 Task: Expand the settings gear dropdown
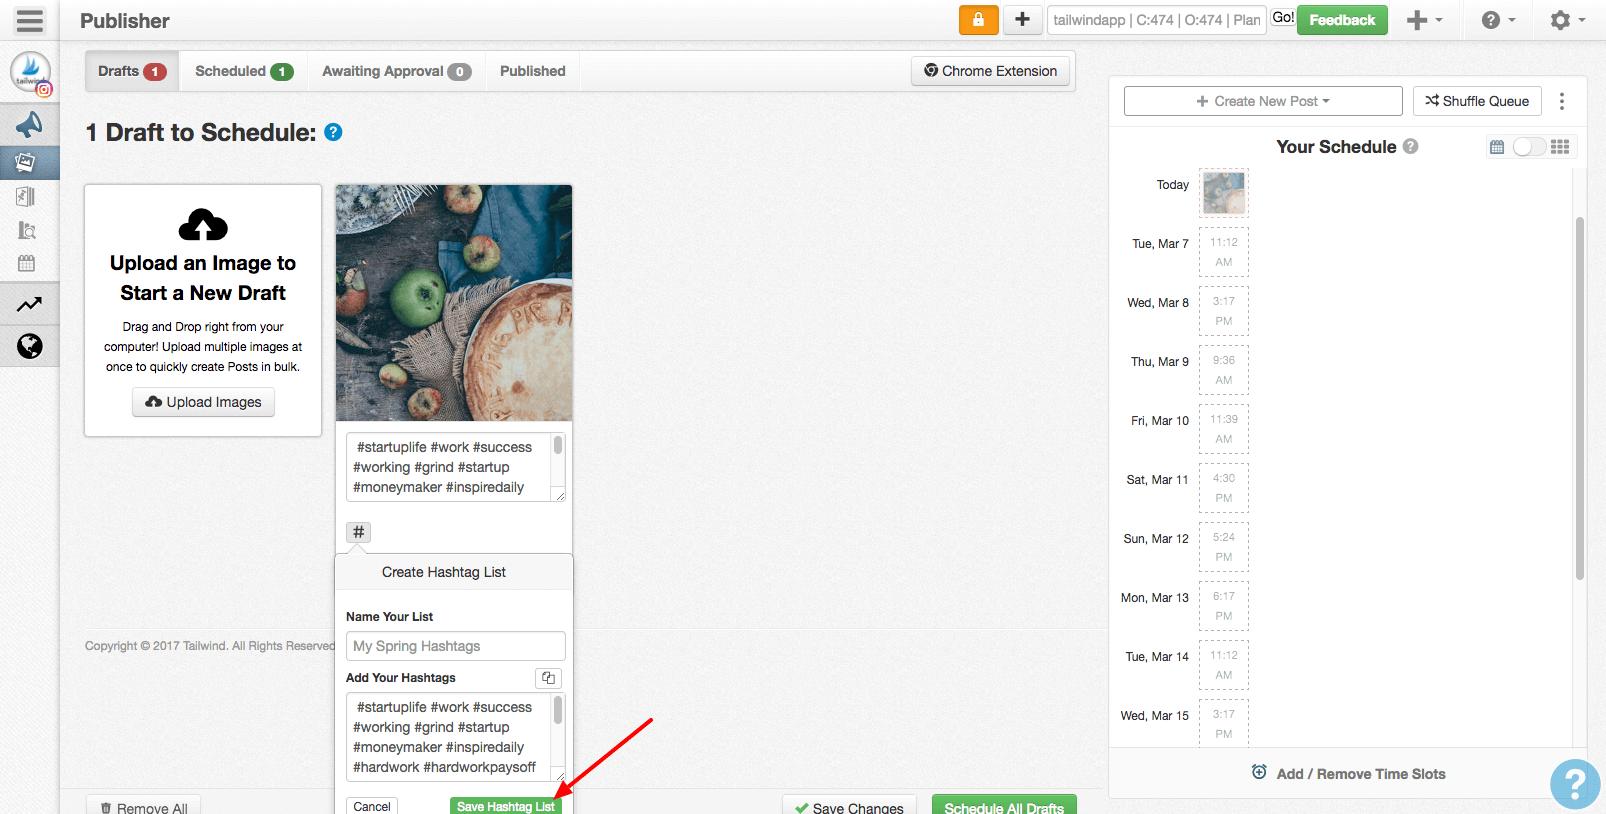[1567, 20]
